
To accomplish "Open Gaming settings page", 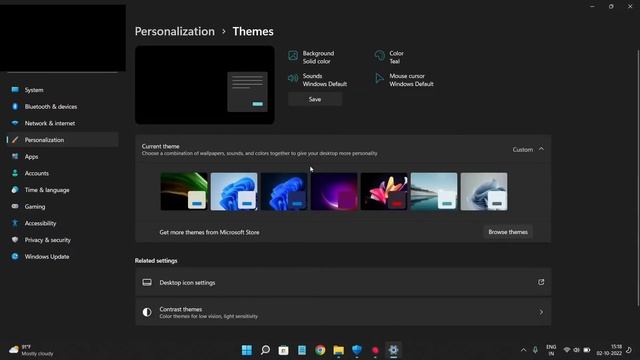I will point(62,207).
